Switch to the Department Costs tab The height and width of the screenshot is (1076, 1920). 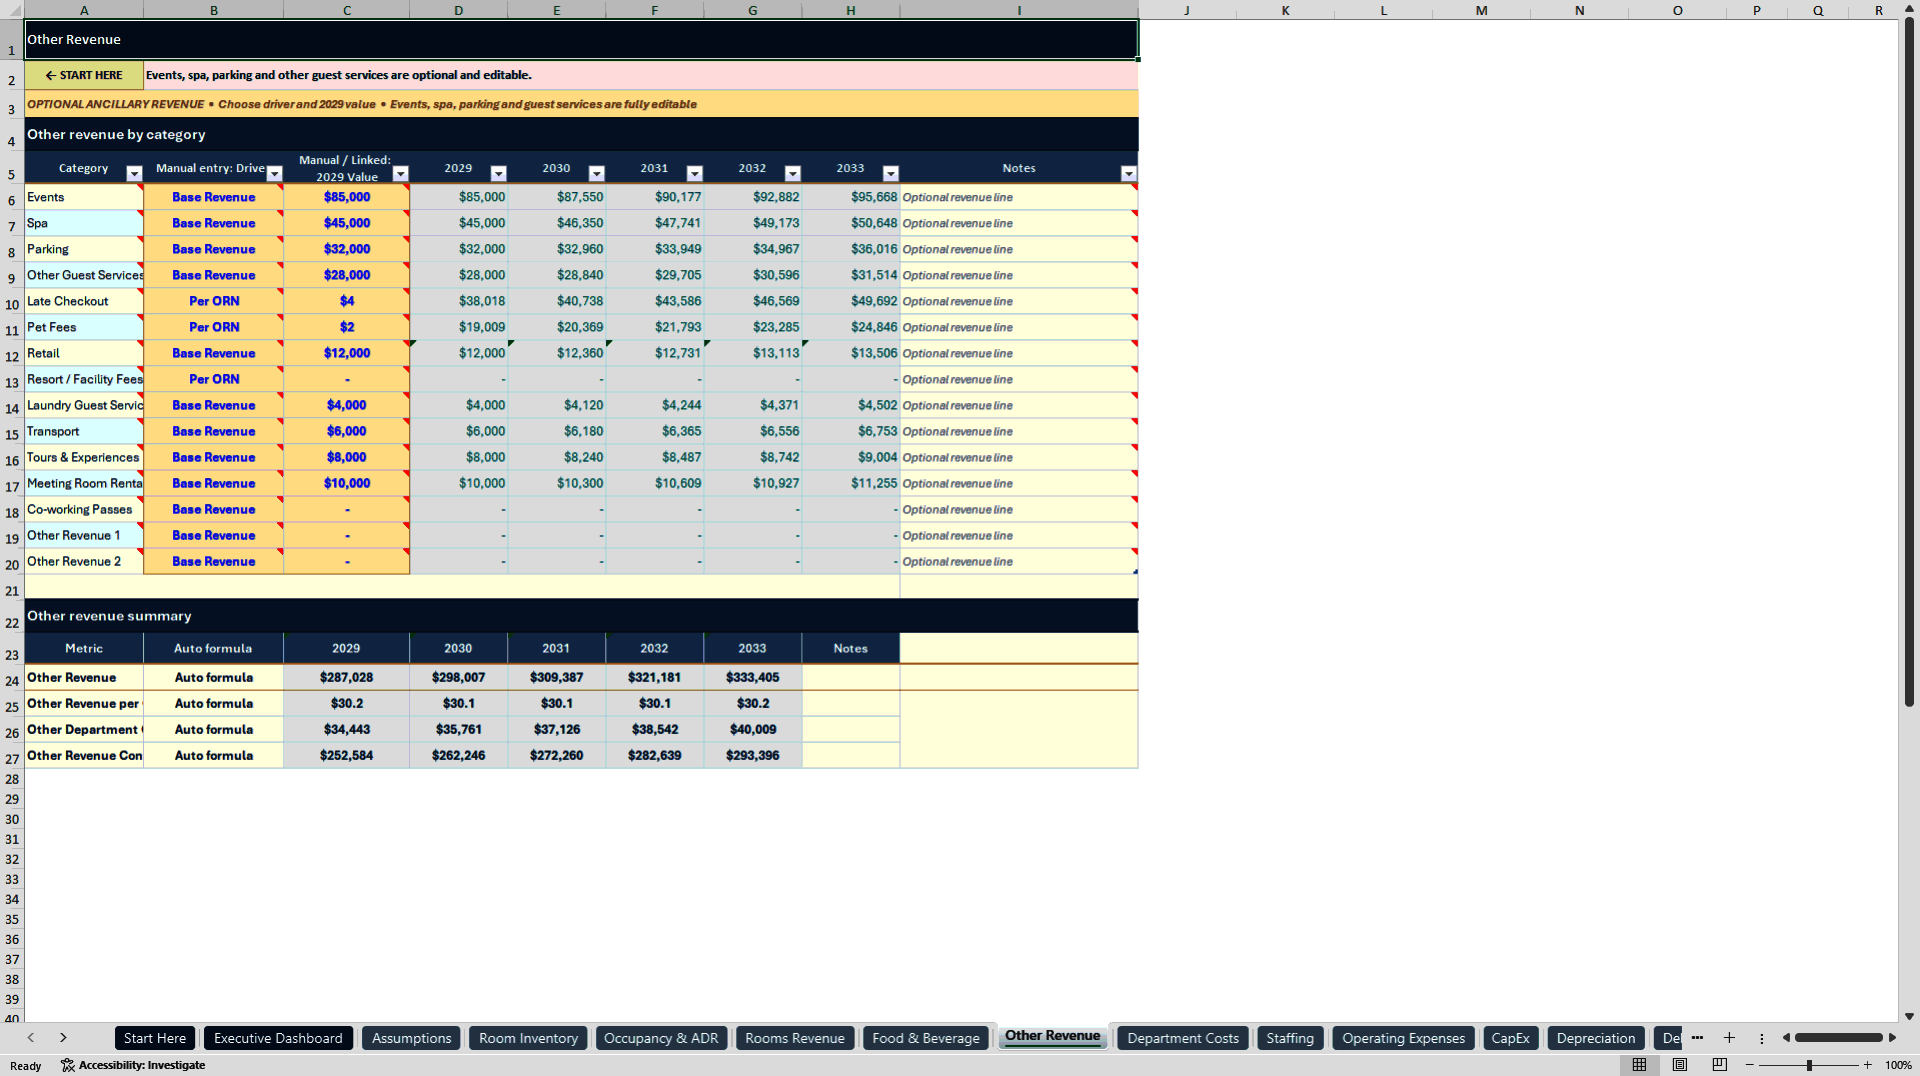[x=1183, y=1038]
